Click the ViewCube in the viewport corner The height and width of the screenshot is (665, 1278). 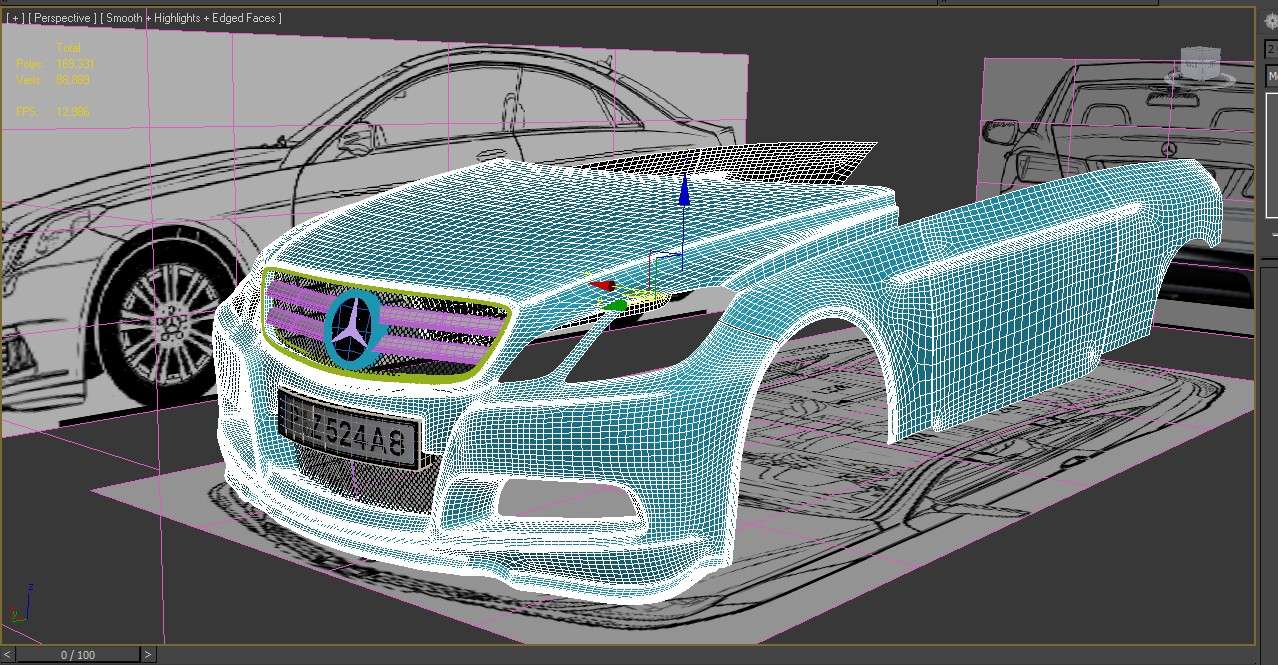[1199, 65]
